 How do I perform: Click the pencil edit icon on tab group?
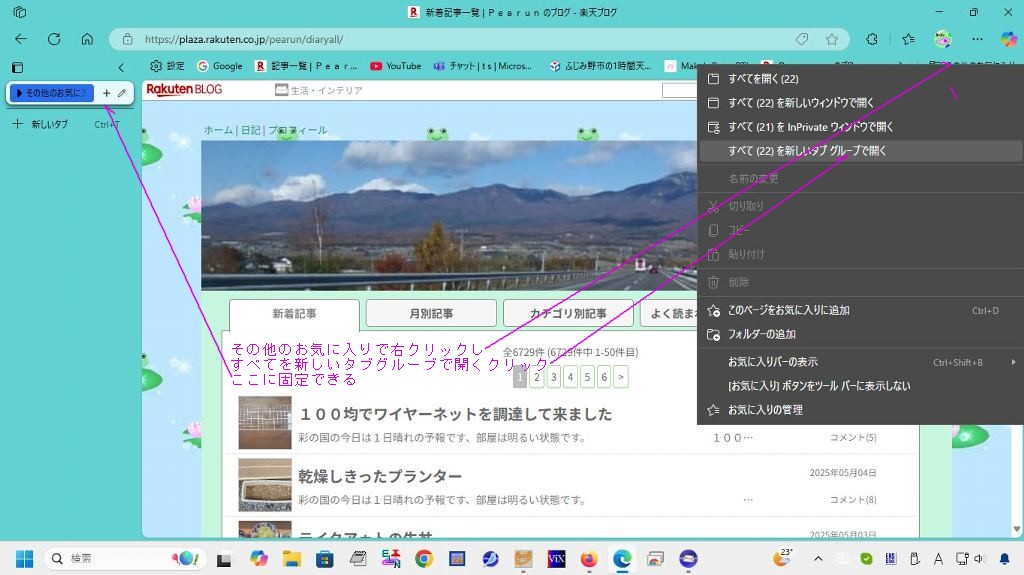click(122, 93)
